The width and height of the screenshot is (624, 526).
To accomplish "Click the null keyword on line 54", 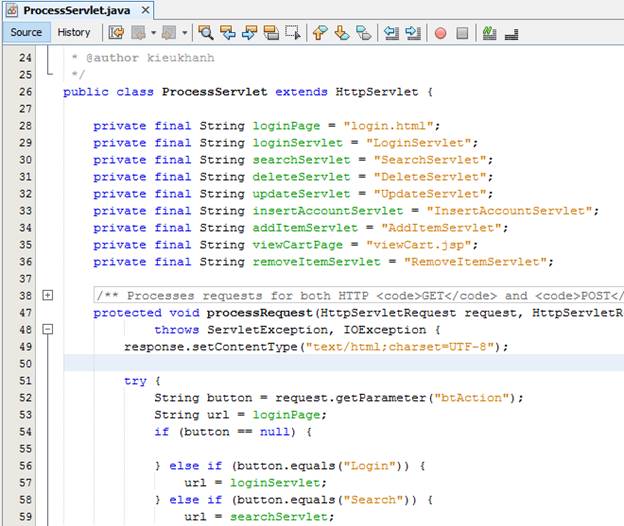I will (x=275, y=432).
